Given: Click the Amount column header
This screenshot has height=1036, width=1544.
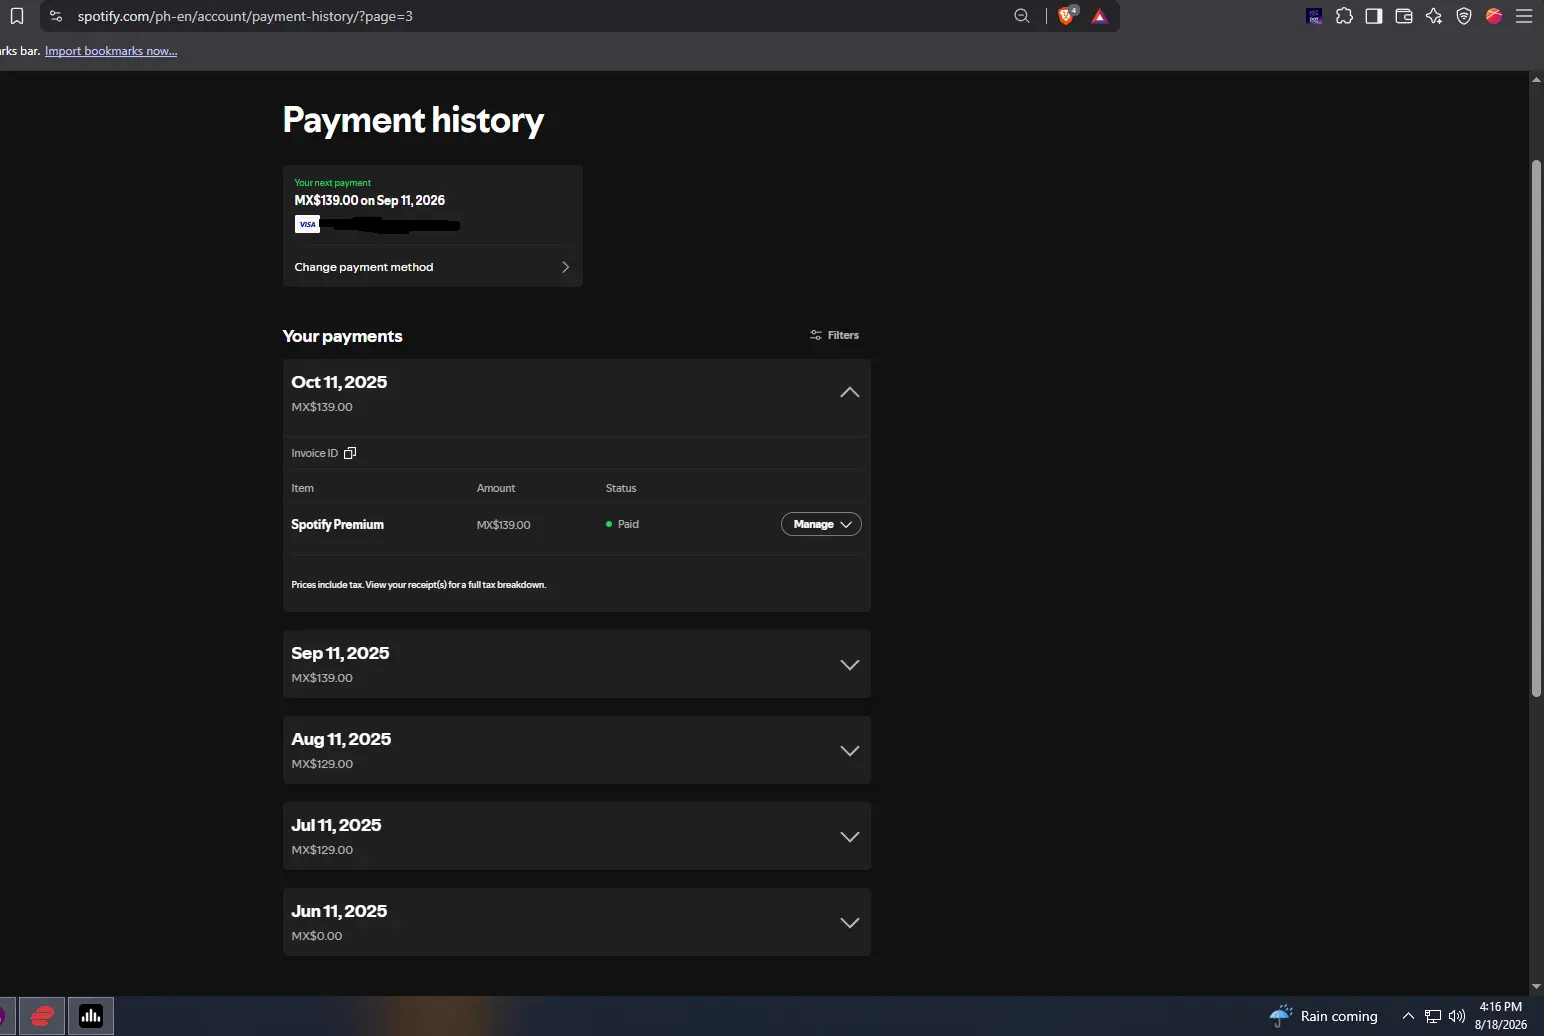Looking at the screenshot, I should 496,488.
